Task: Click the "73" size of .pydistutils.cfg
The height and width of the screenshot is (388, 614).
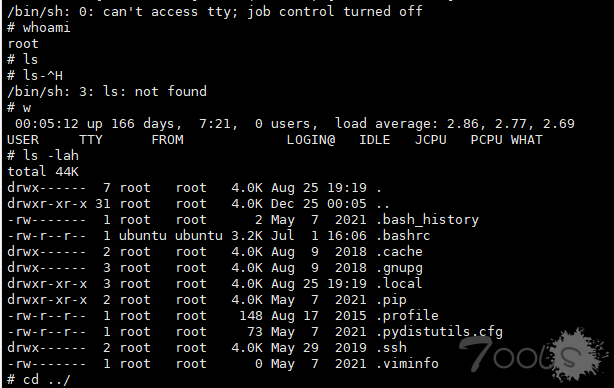Action: click(x=255, y=332)
